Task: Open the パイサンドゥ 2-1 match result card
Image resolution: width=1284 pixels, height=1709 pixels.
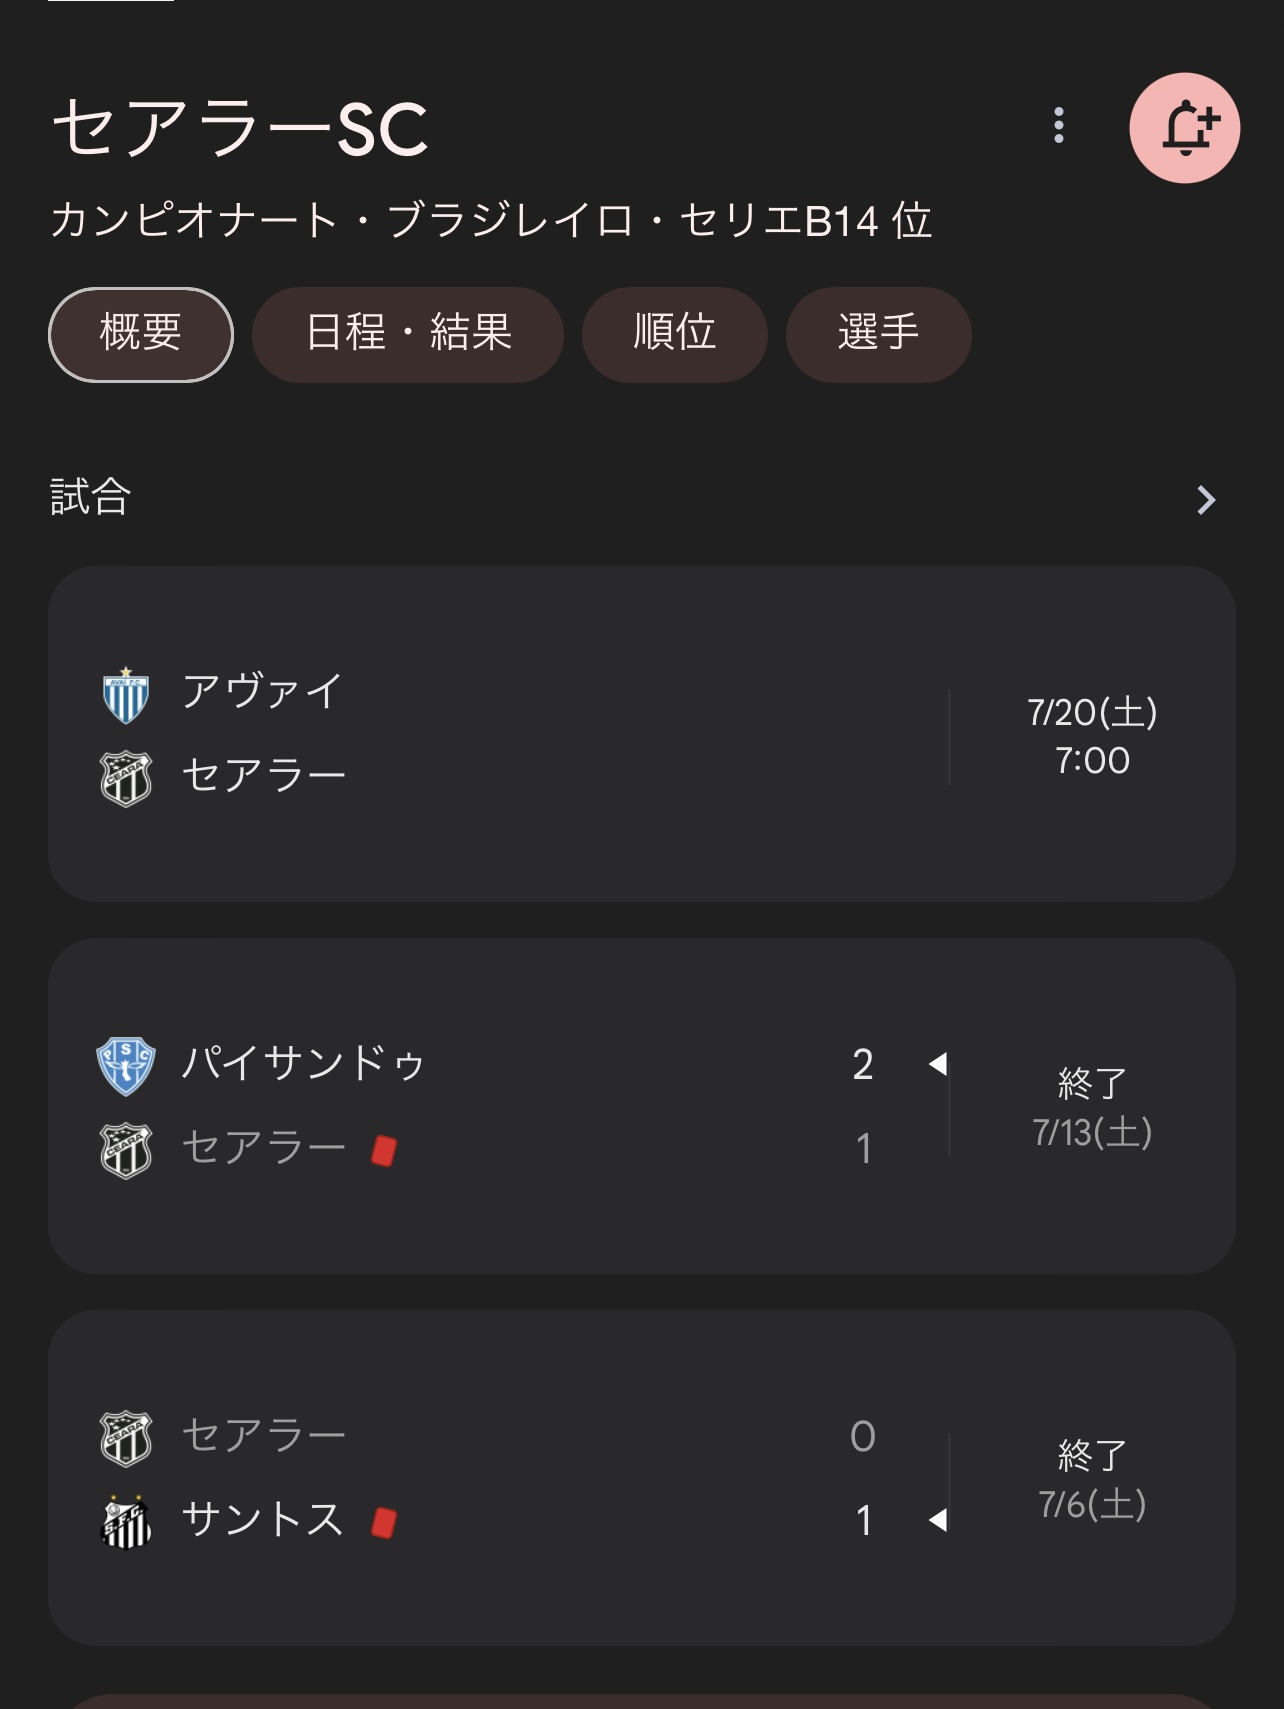Action: click(x=642, y=1106)
